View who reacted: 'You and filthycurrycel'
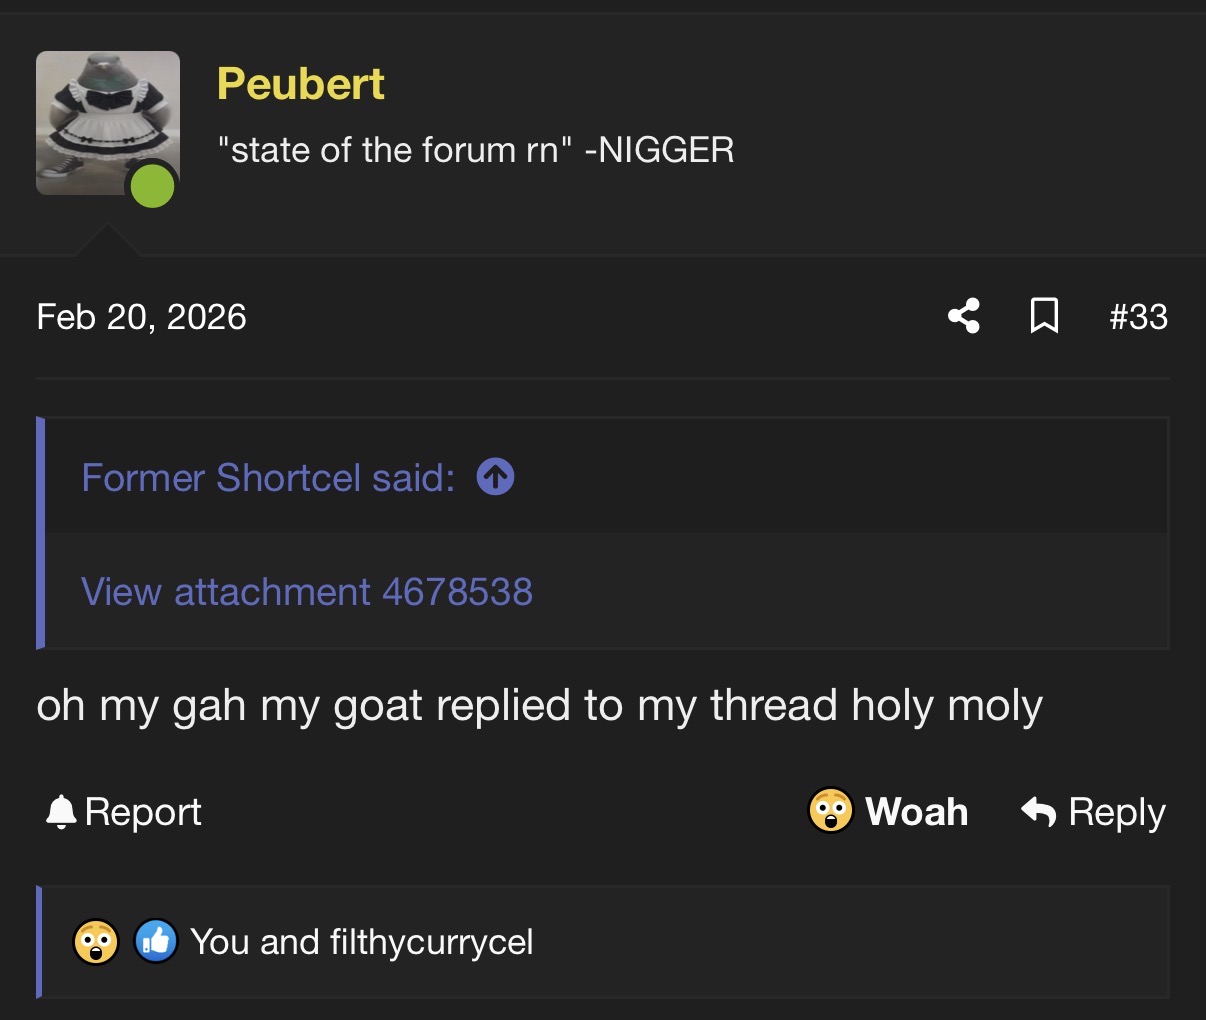1206x1020 pixels. [362, 942]
